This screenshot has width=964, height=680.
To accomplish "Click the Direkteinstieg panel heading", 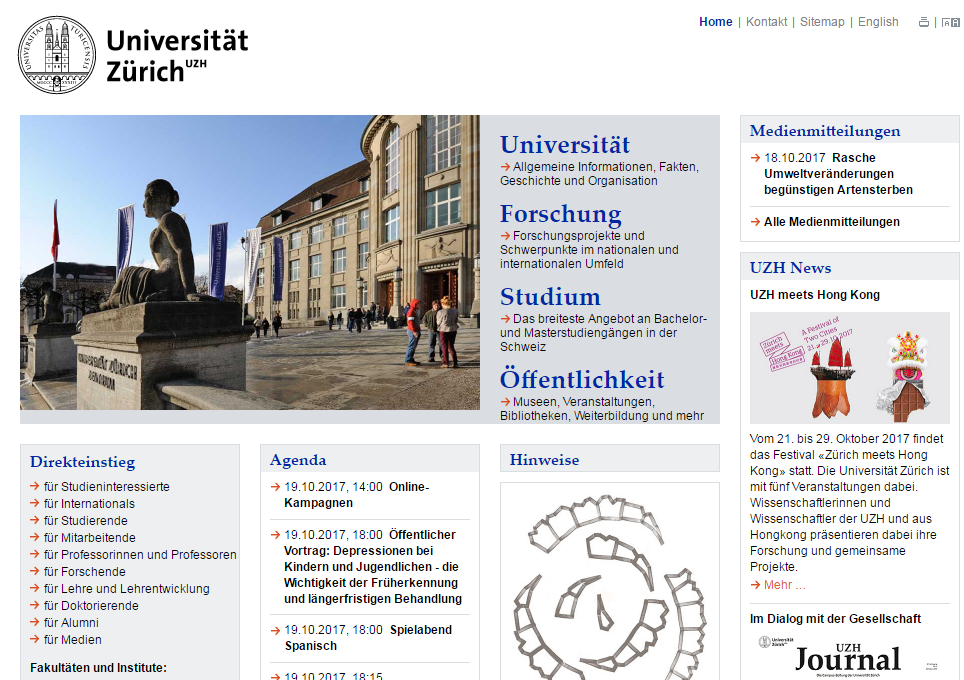I will click(82, 462).
